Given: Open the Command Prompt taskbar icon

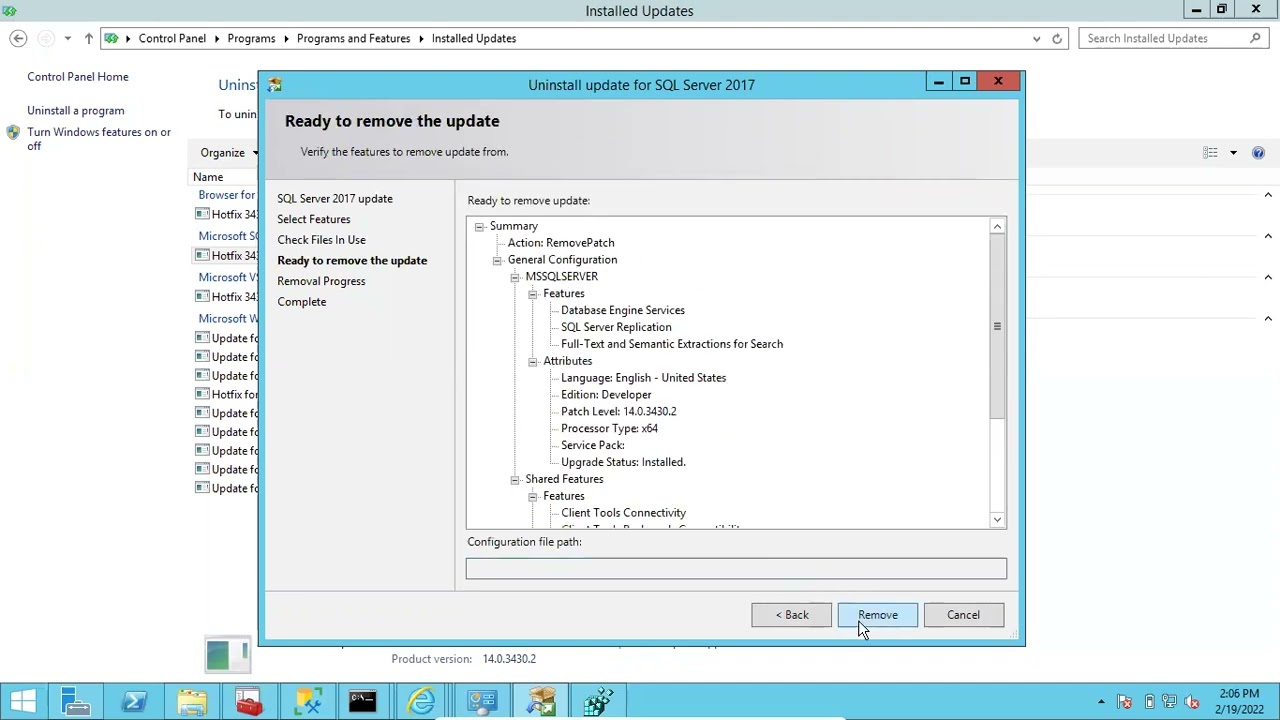Looking at the screenshot, I should click(x=363, y=702).
